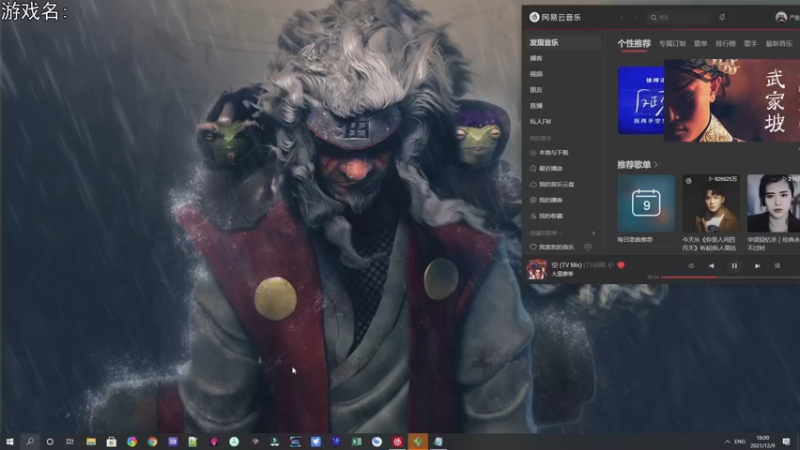The height and width of the screenshot is (450, 800).
Task: Open 我喜欢的音乐 playlist
Action: coord(552,247)
